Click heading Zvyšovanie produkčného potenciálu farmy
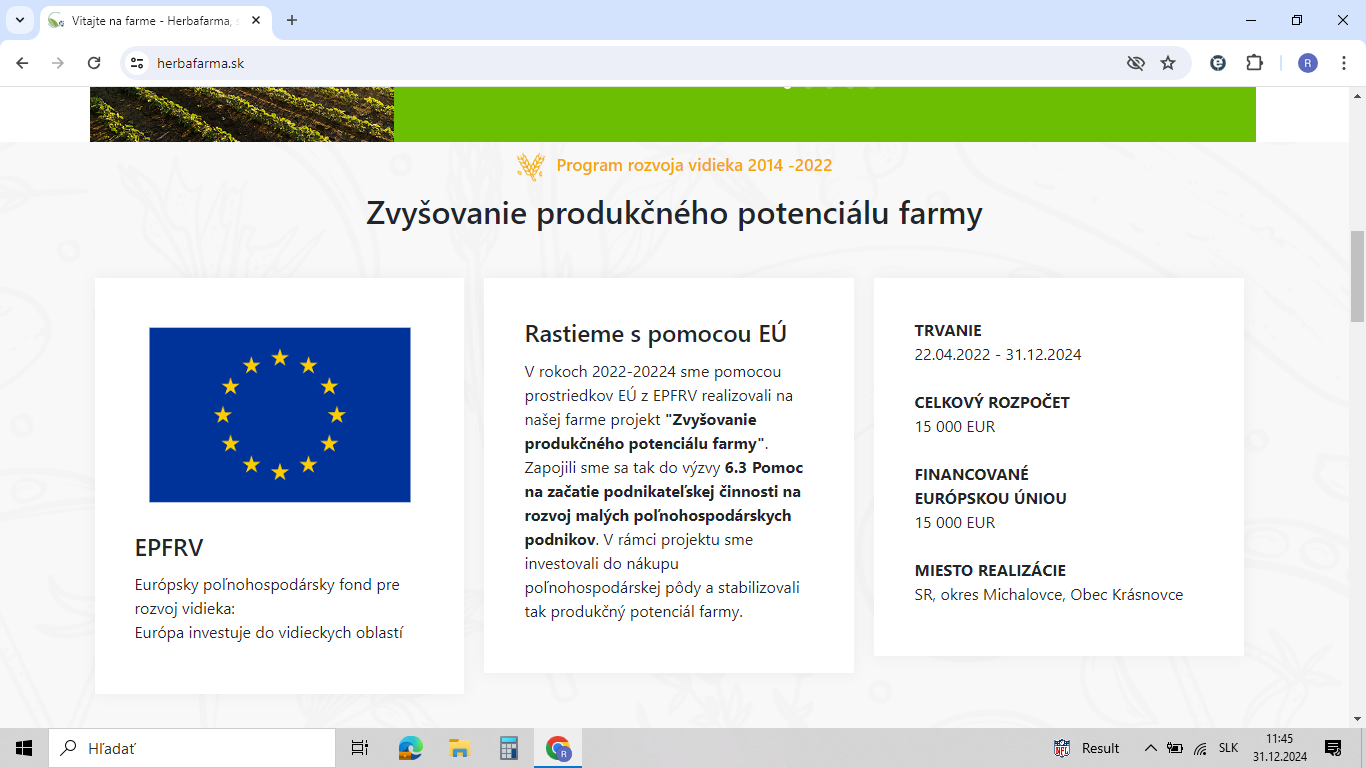This screenshot has height=768, width=1366. [x=675, y=213]
